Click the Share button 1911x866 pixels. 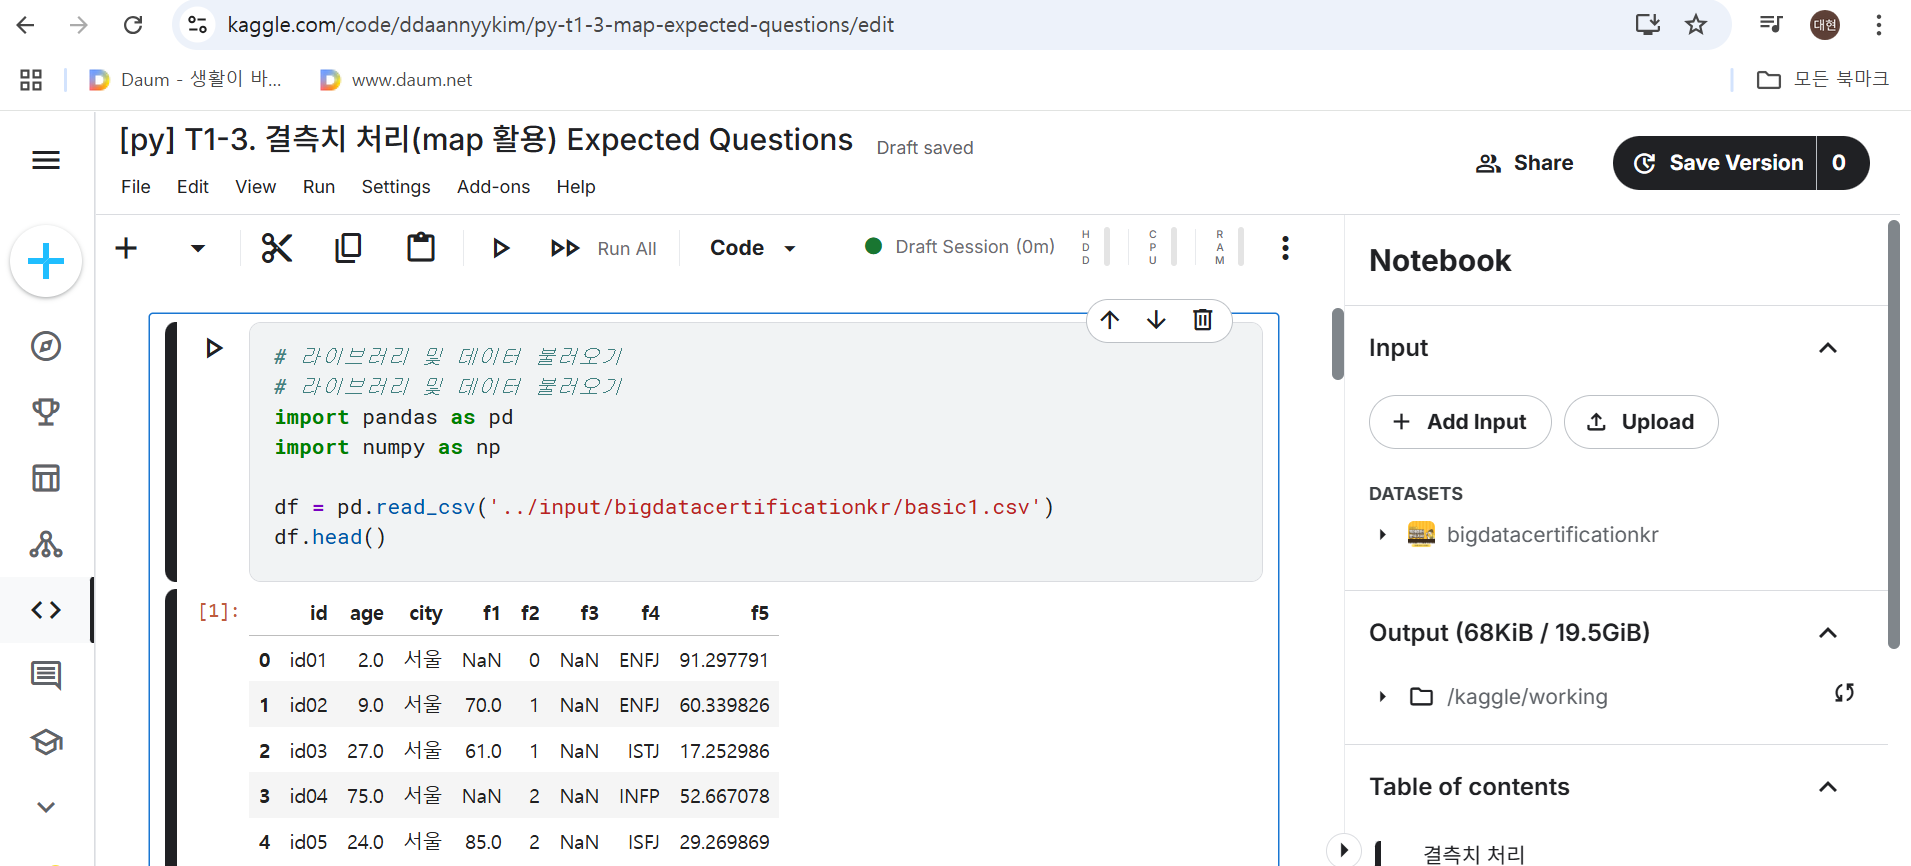coord(1525,163)
